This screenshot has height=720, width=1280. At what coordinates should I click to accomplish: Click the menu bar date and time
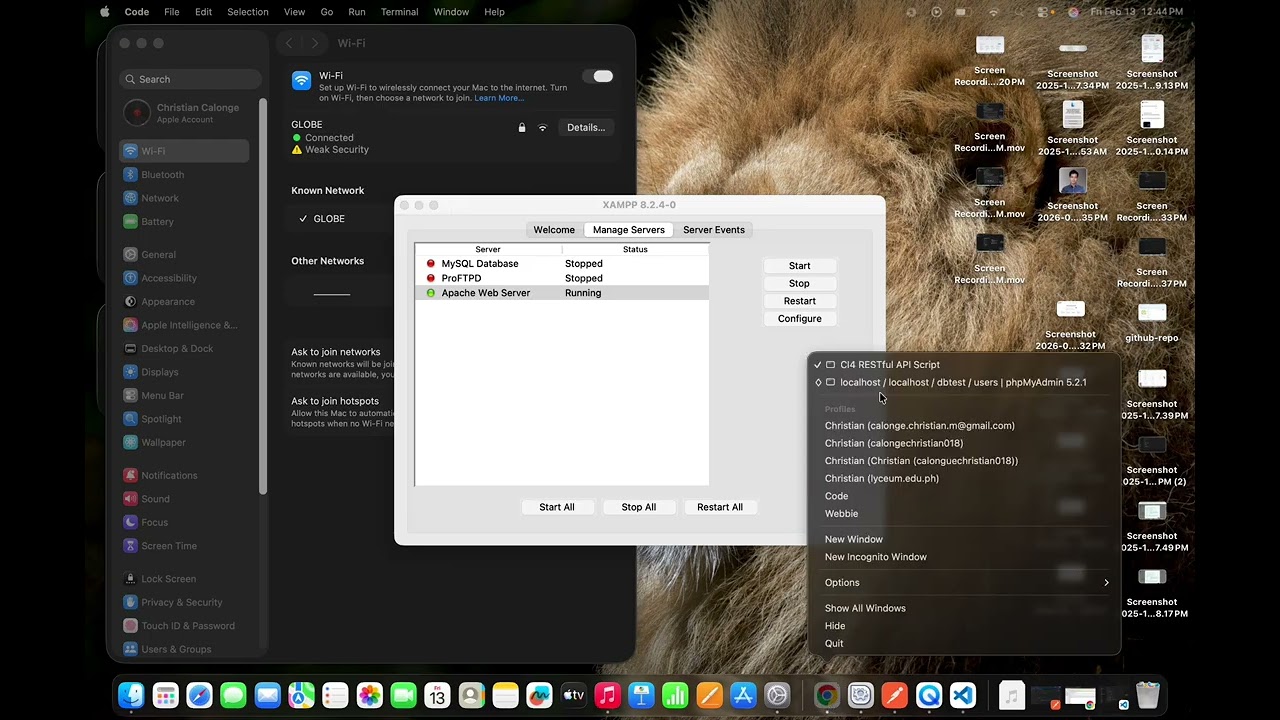pos(1137,12)
